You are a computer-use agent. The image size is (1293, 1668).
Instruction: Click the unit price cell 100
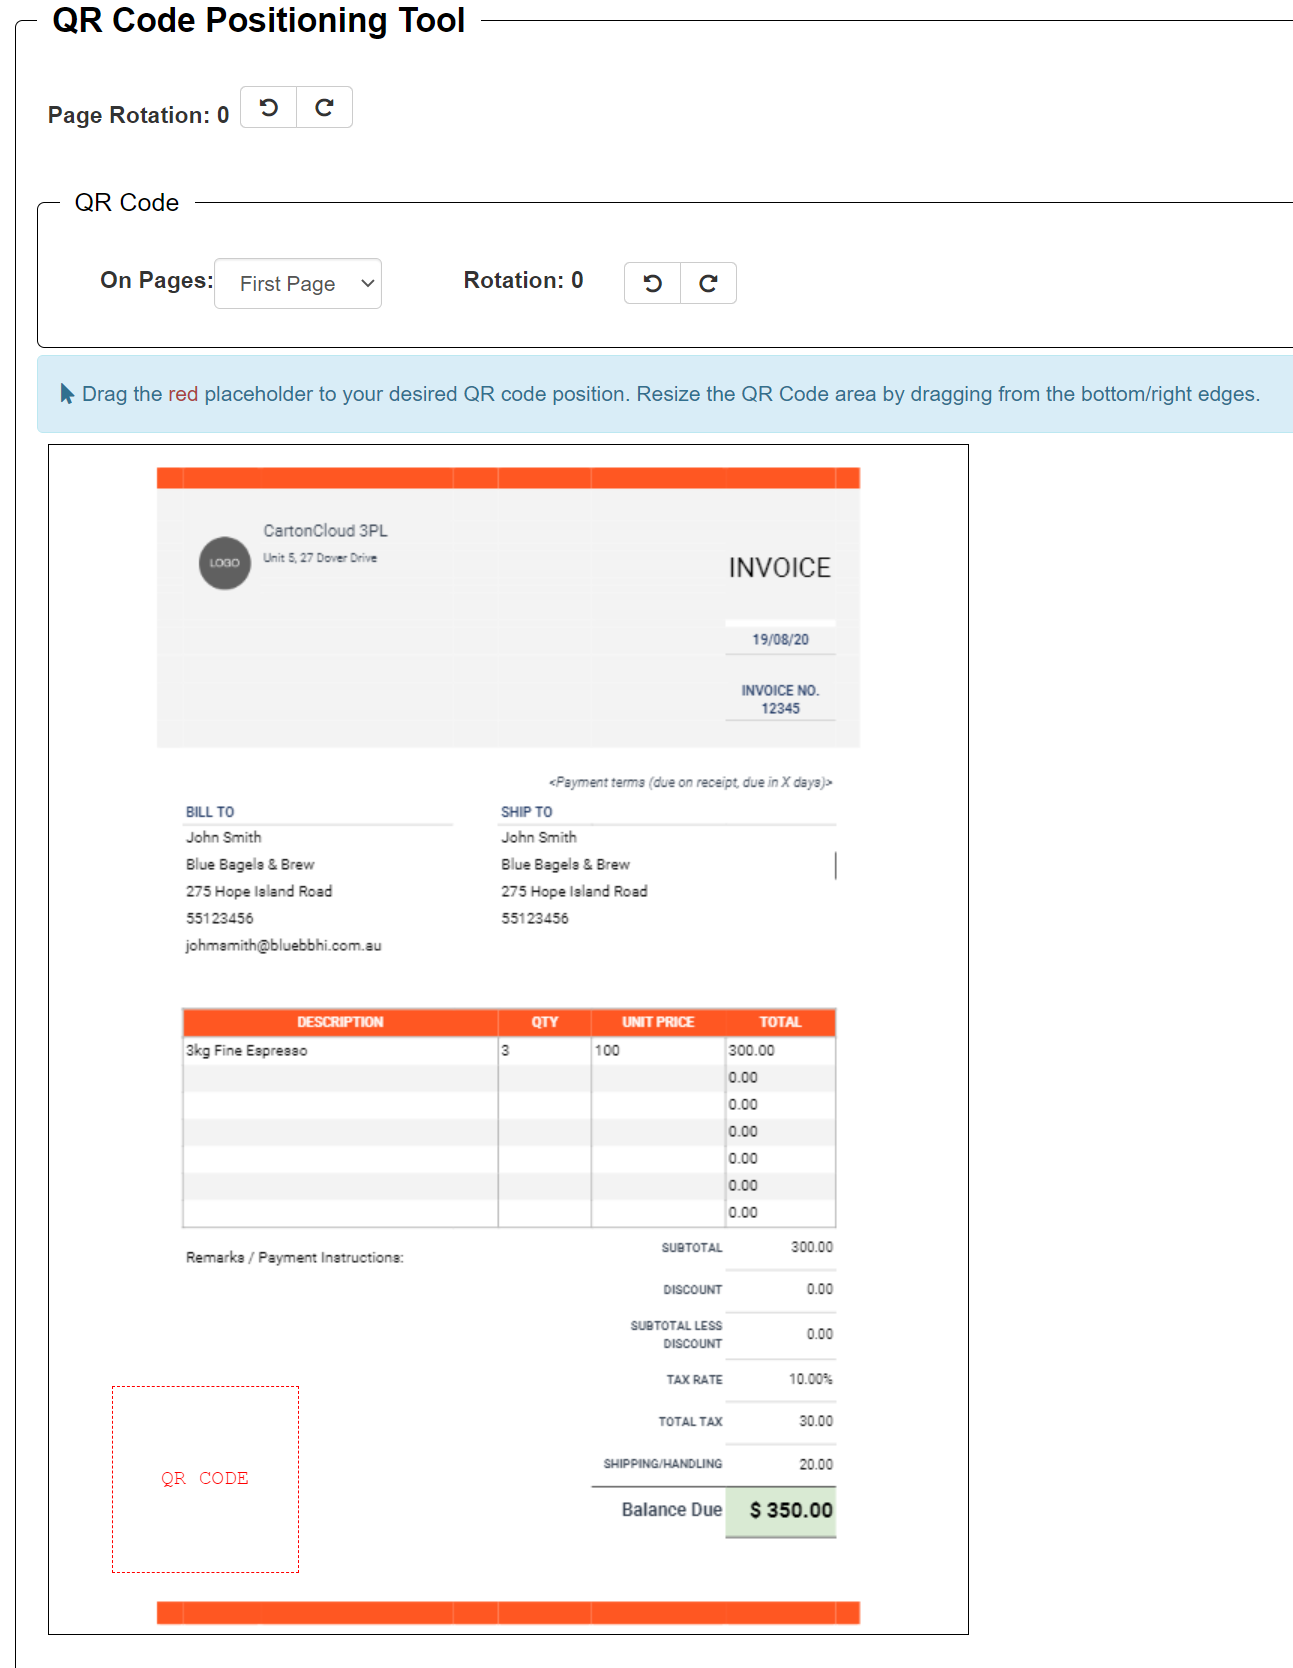click(x=658, y=1050)
